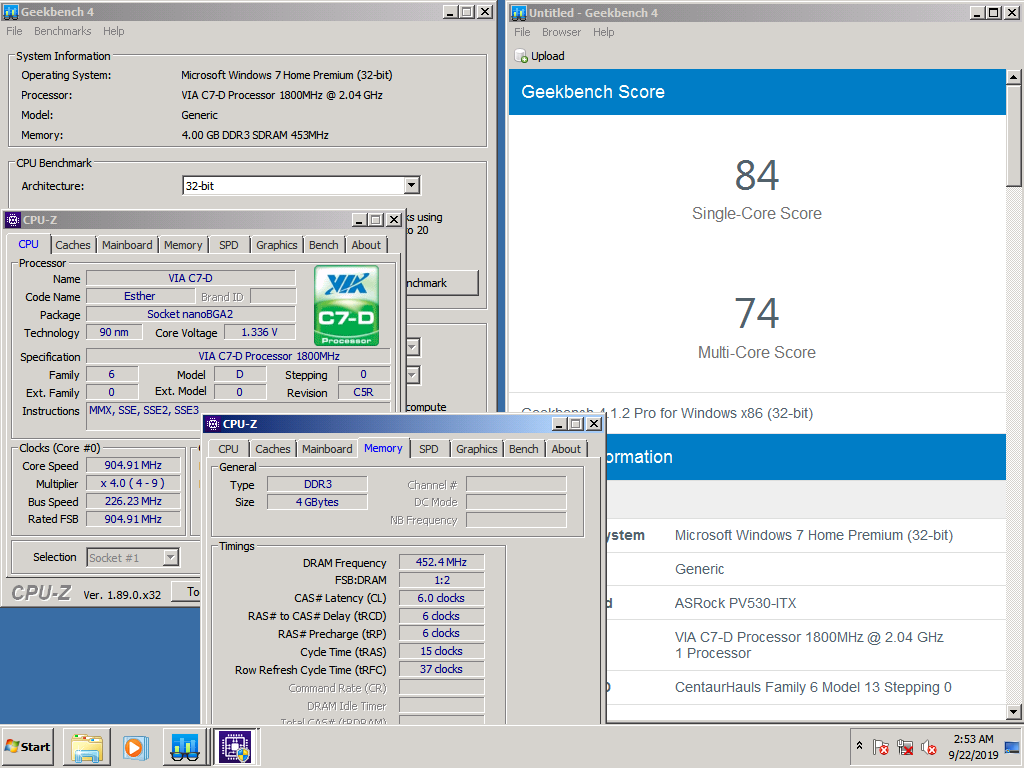This screenshot has width=1024, height=768.
Task: Click the Untitled - Geekbench 4 title icon
Action: 519,12
